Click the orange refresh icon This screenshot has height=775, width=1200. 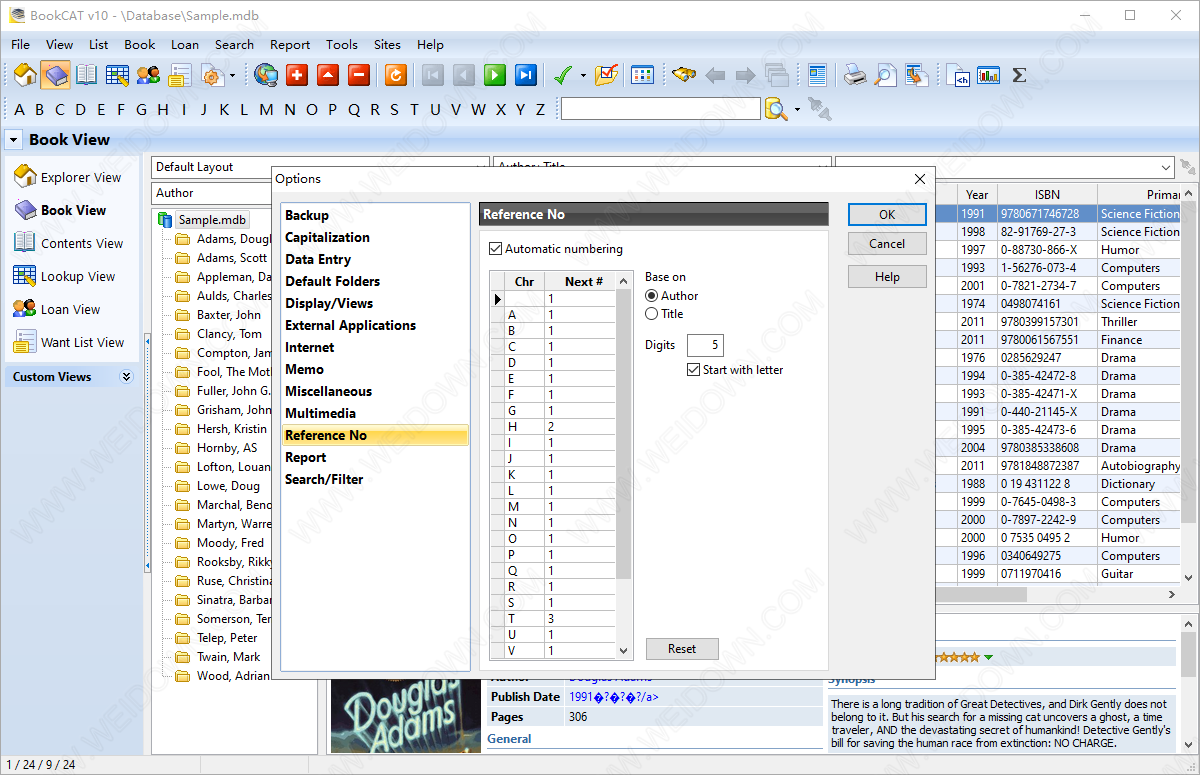(x=396, y=75)
